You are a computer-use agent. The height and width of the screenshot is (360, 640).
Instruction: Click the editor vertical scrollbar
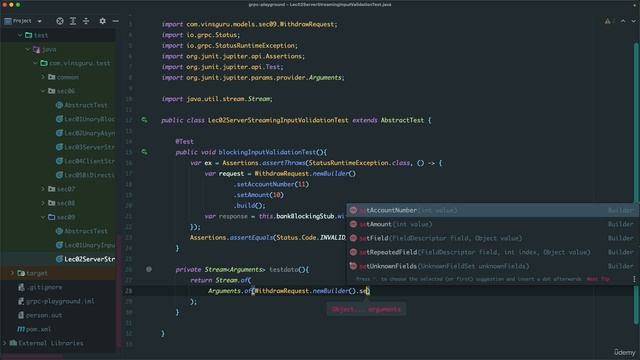pos(636,184)
